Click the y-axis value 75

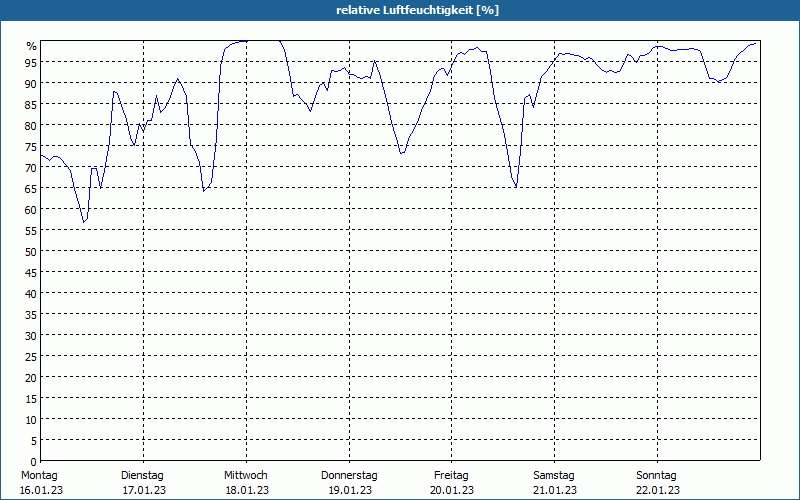click(31, 146)
